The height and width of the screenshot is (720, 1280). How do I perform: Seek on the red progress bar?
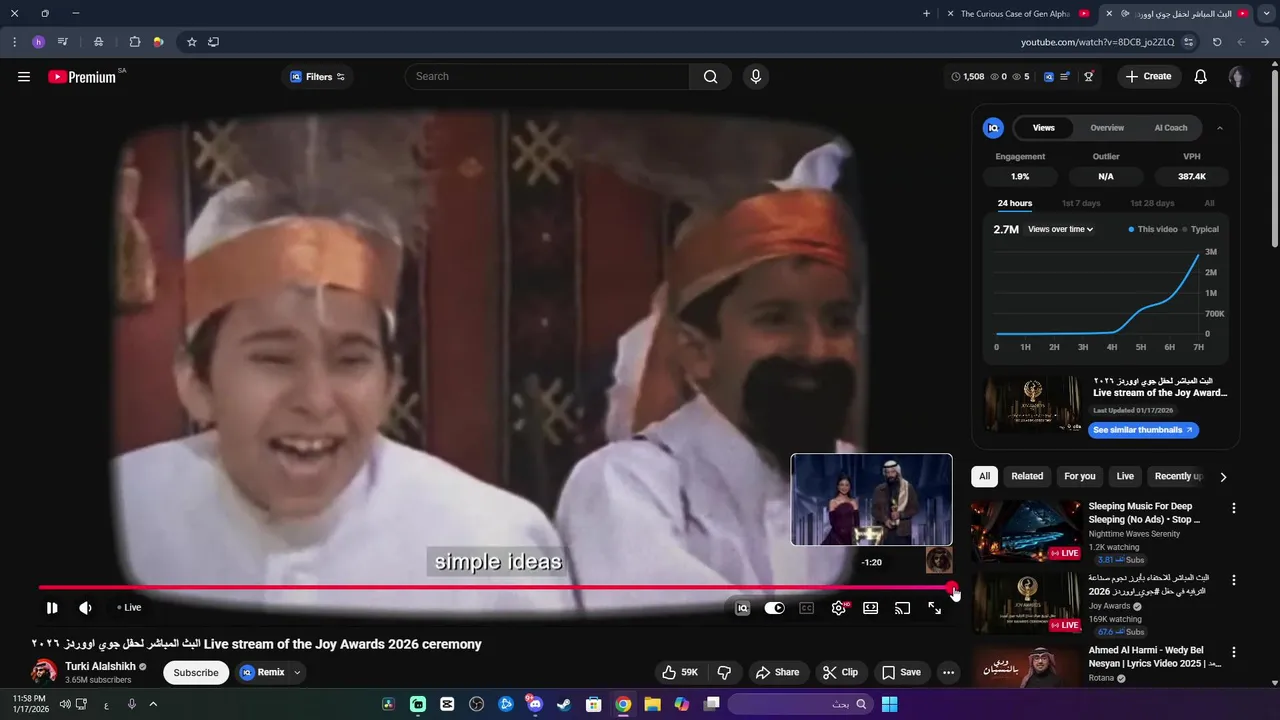point(495,588)
